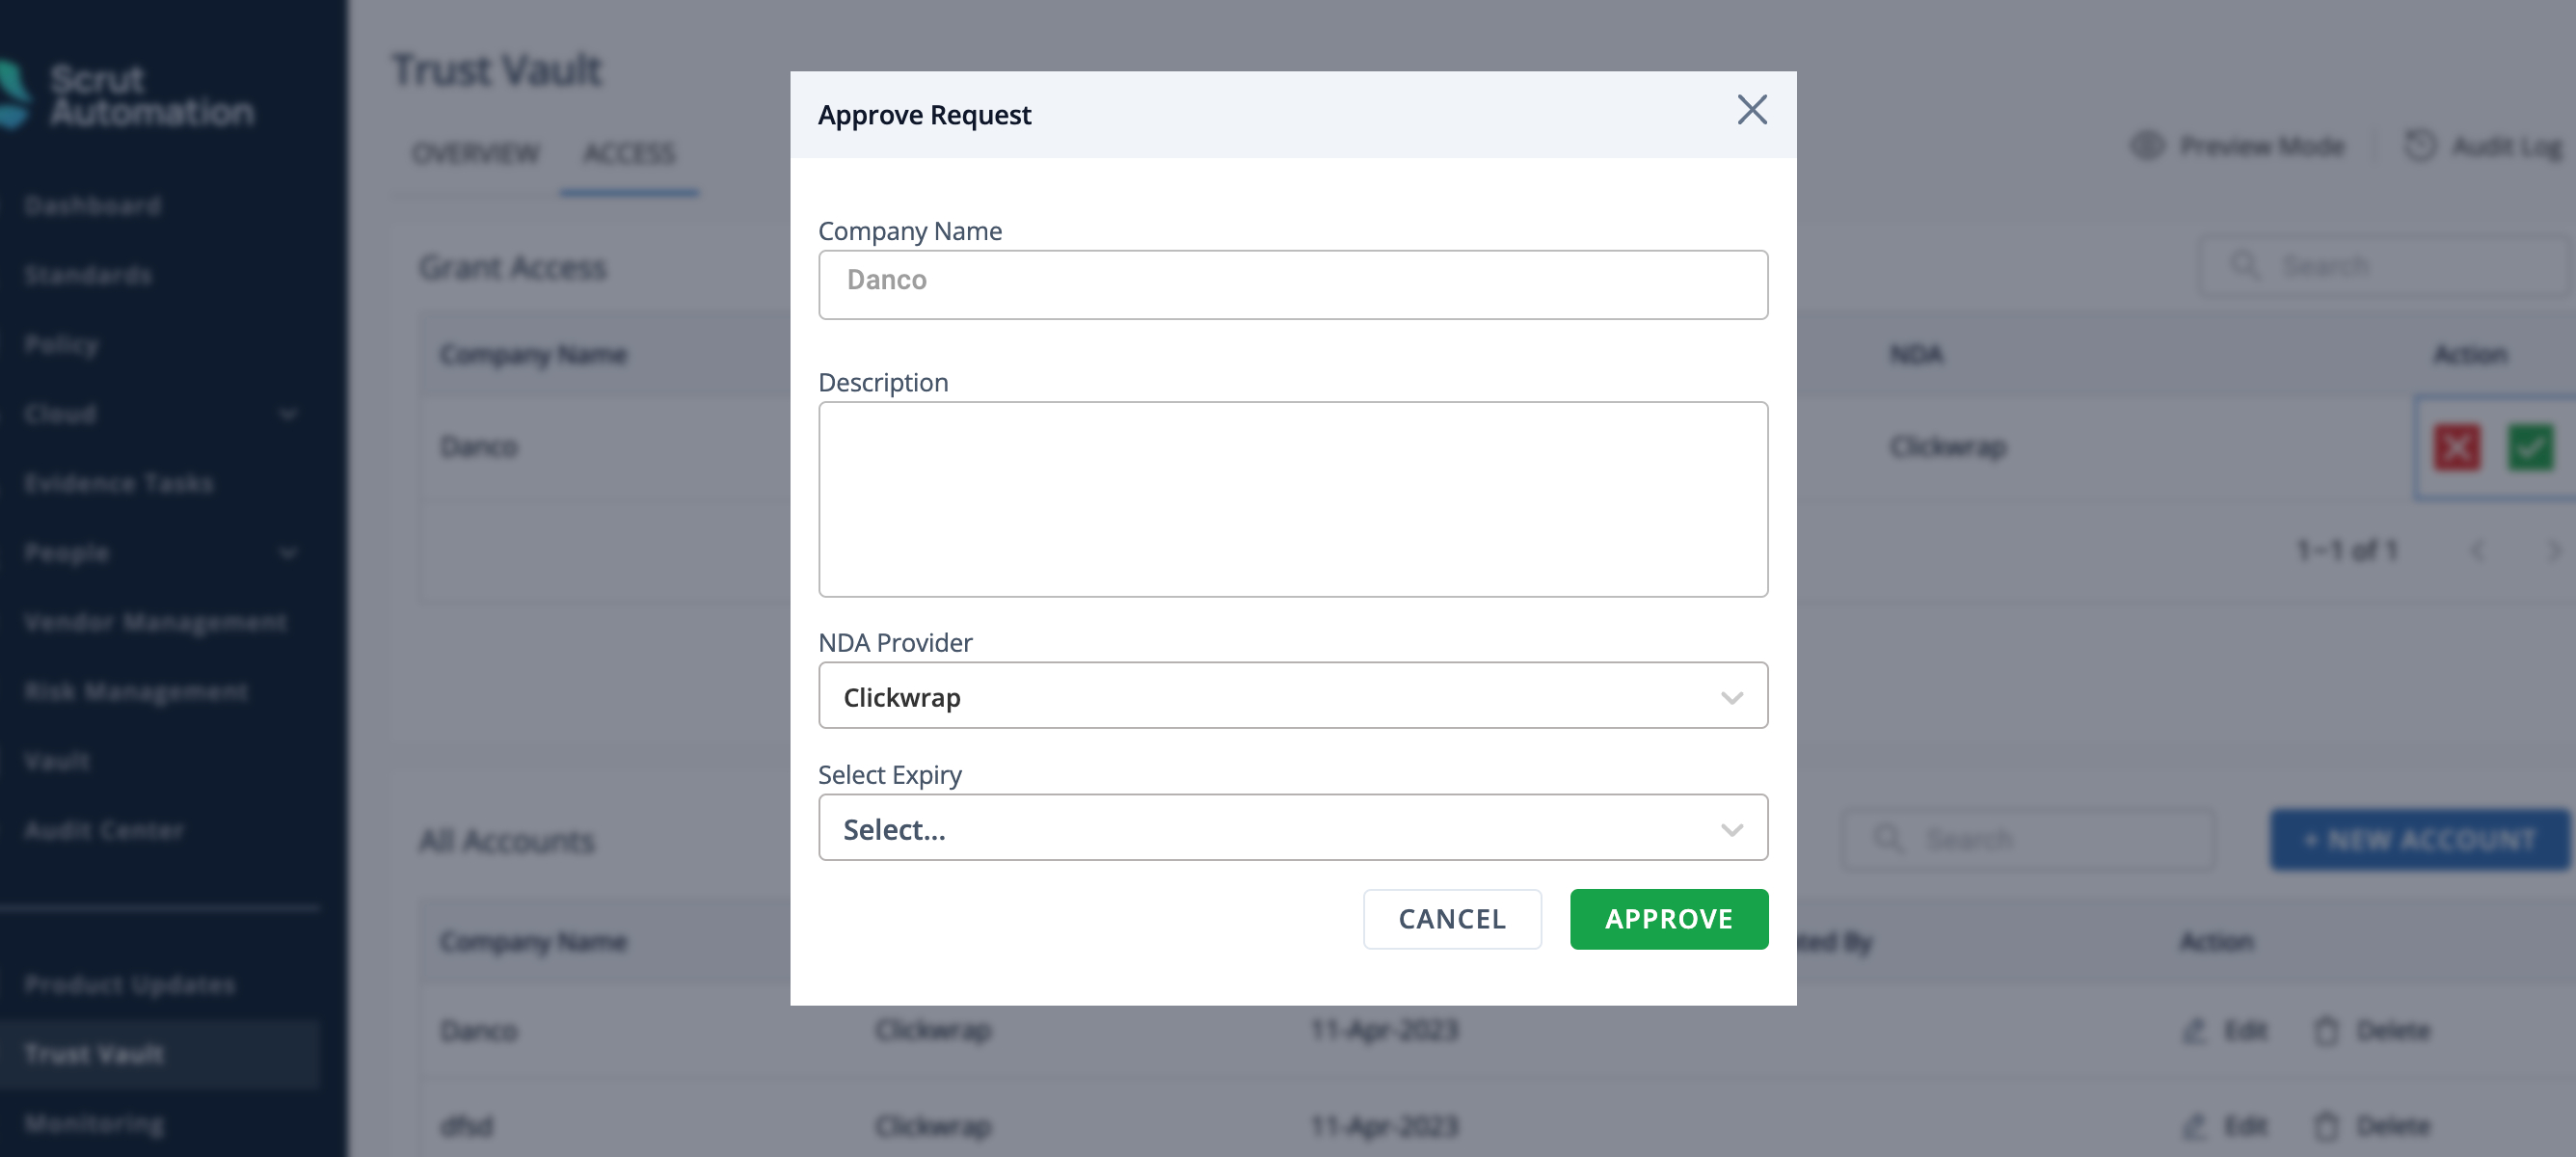Click the Delete trash icon for dfsd account
This screenshot has width=2576, height=1157.
[x=2326, y=1126]
